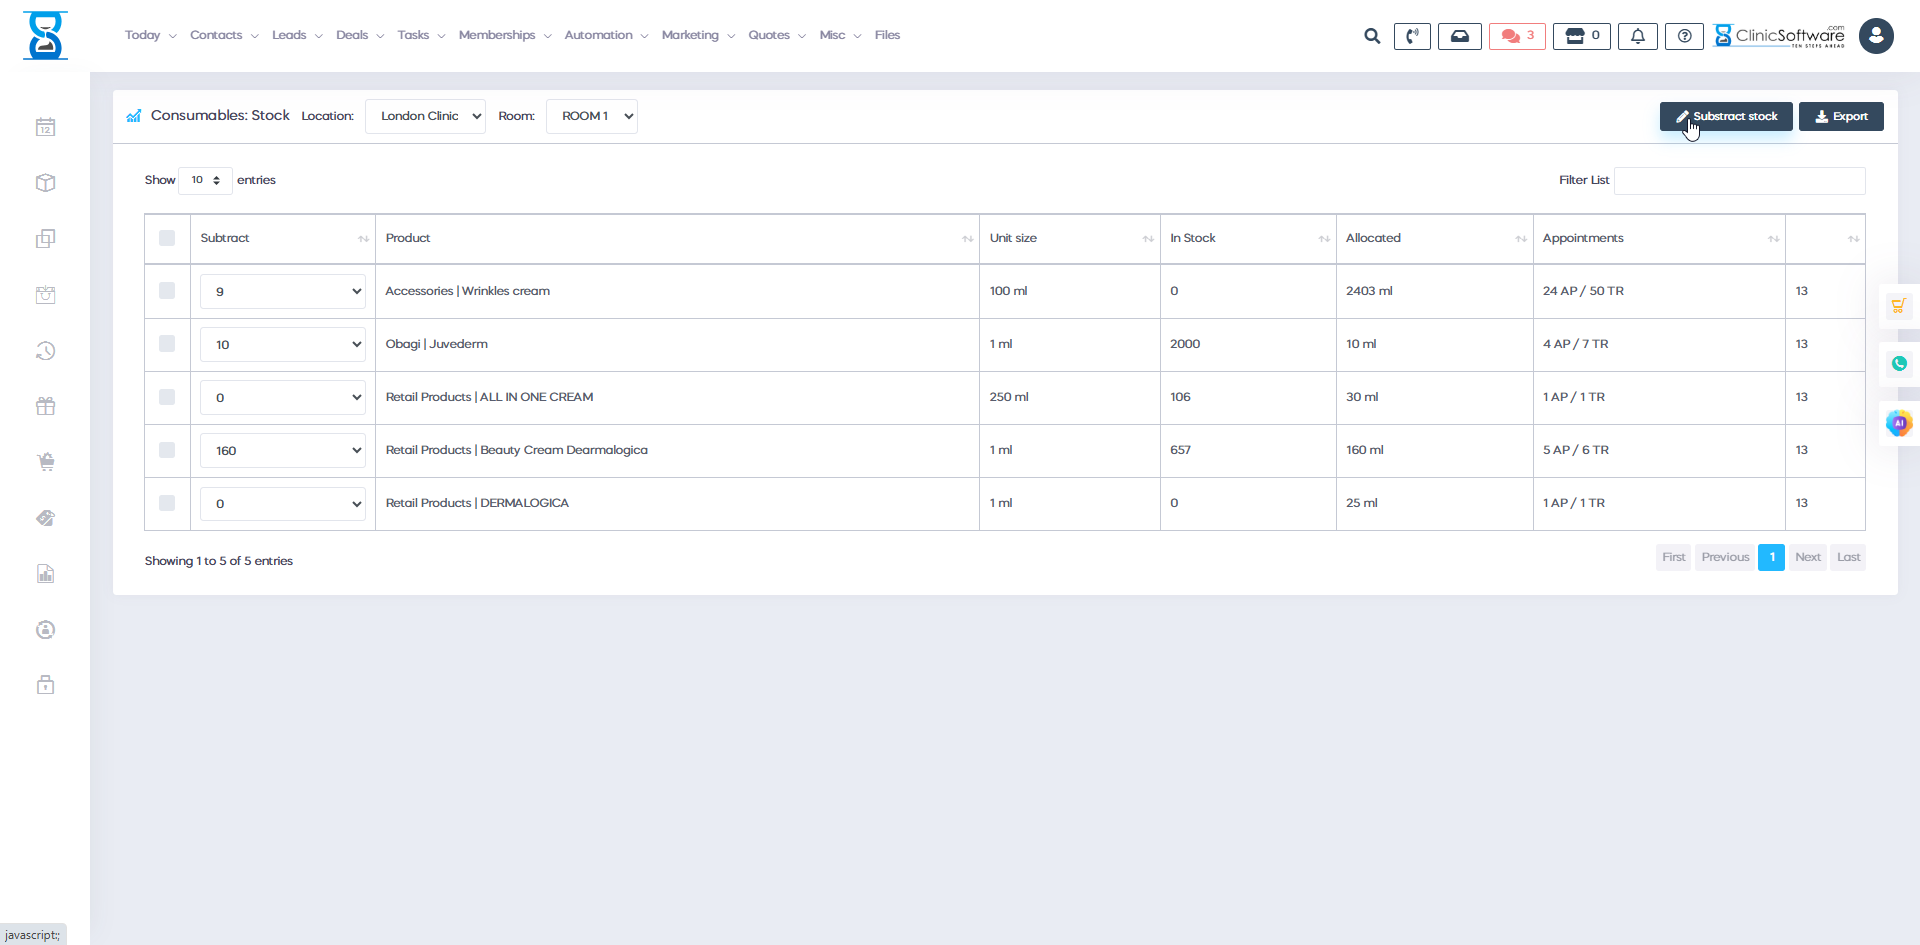The image size is (1920, 945).
Task: Expand the ROOM 1 room dropdown
Action: tap(591, 116)
